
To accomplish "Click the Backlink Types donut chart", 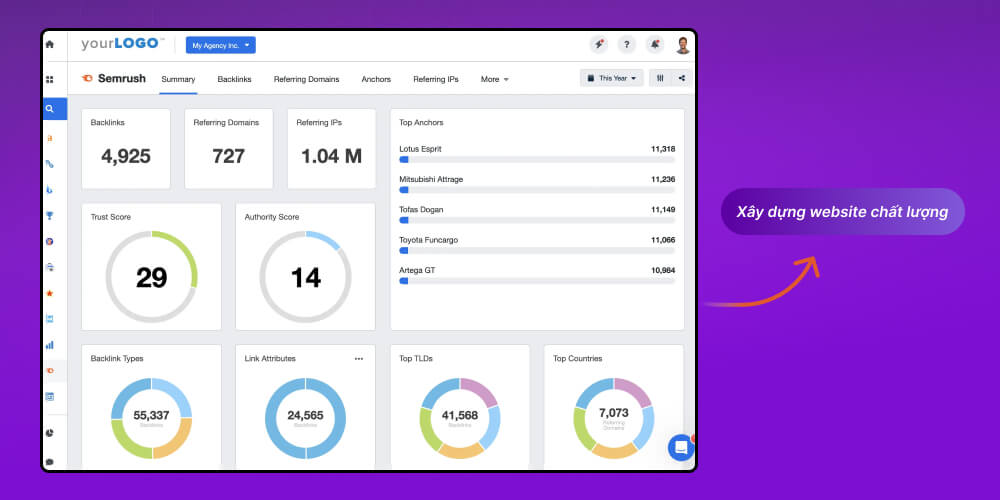I will pos(151,418).
